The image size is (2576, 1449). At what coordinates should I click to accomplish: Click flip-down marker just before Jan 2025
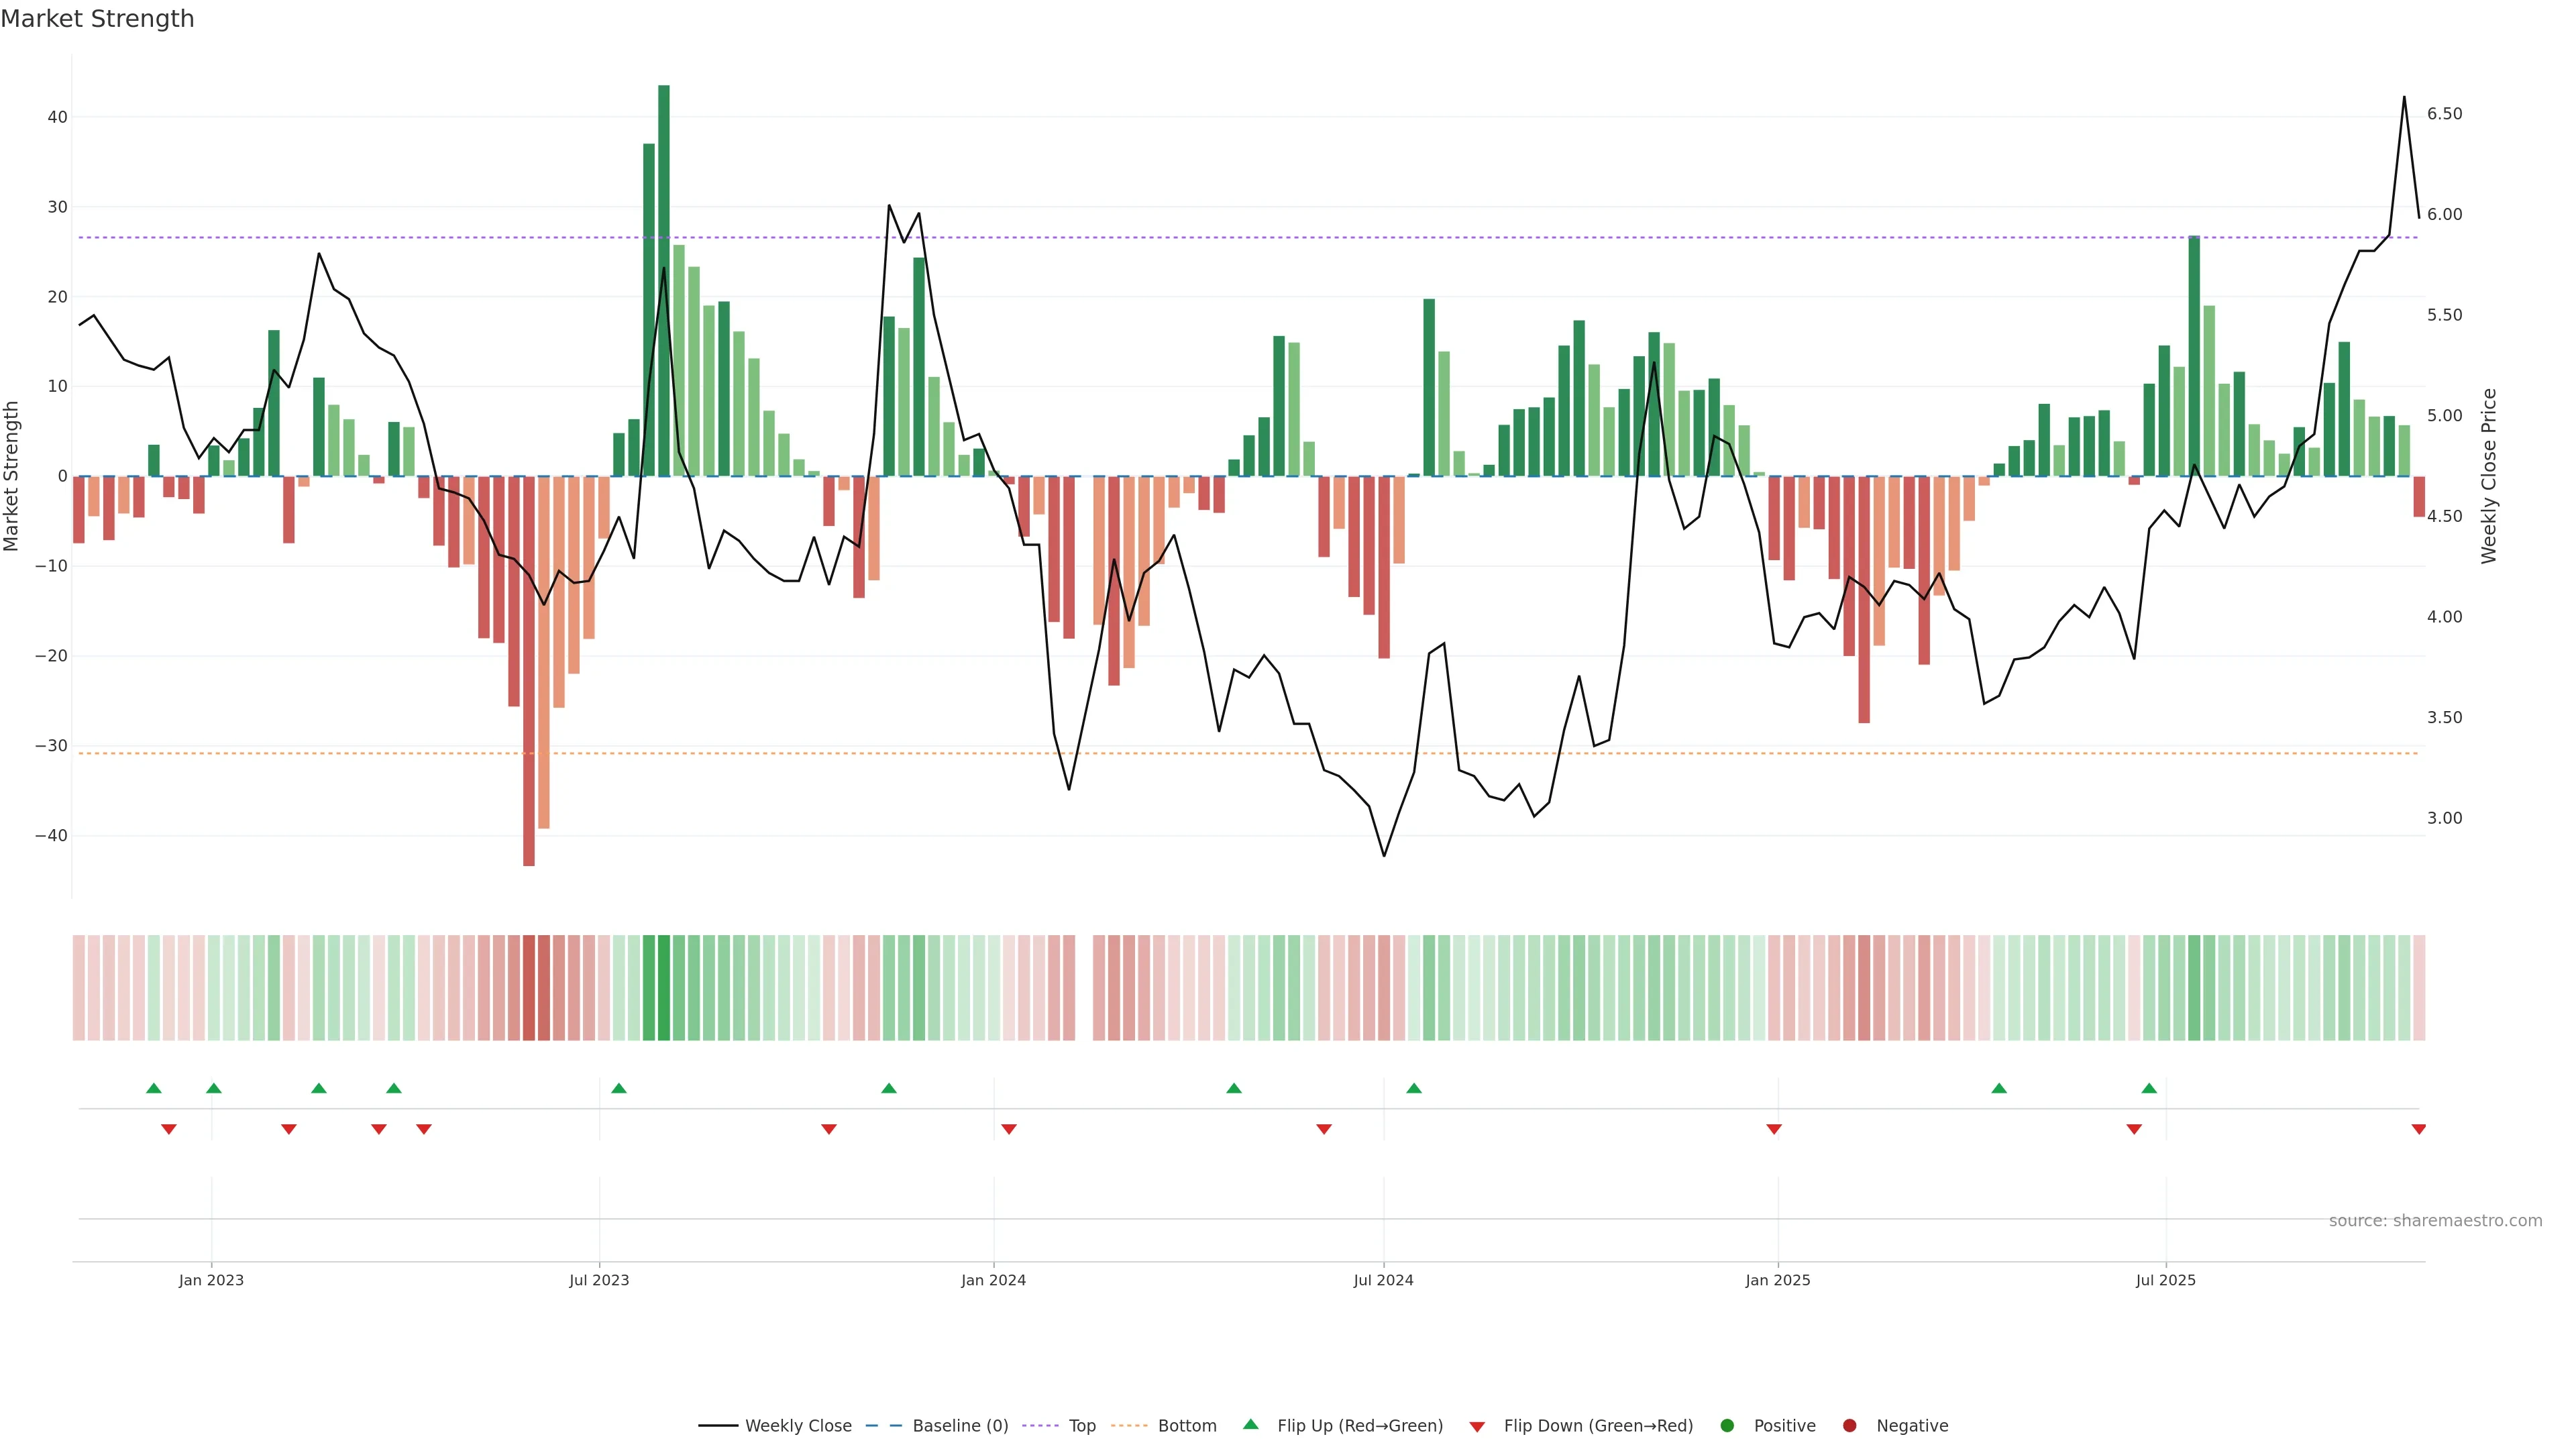[1773, 1129]
